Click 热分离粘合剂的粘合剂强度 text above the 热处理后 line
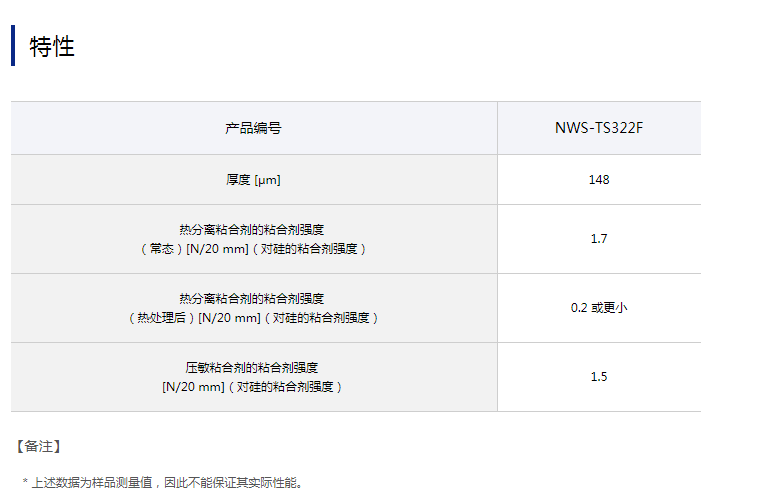 click(252, 298)
